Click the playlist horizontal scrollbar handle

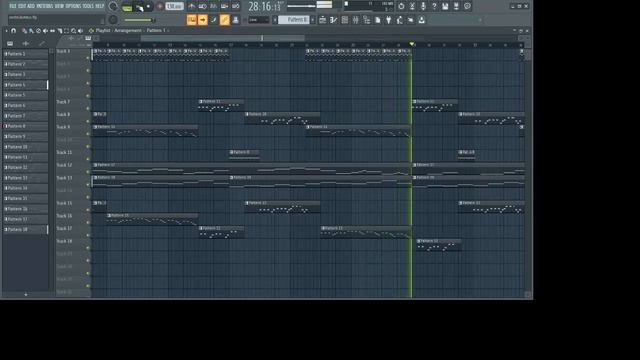tap(222, 38)
